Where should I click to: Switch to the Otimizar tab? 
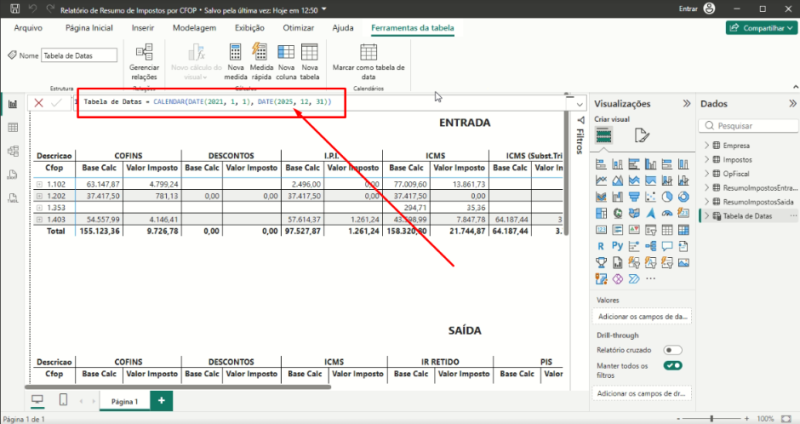(298, 28)
